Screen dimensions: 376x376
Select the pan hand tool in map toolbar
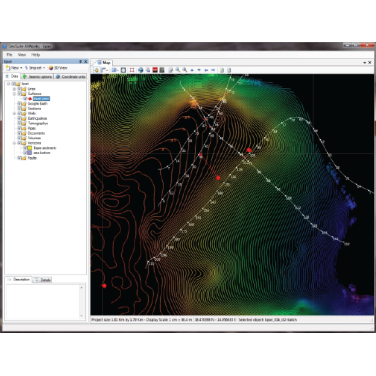(96, 70)
